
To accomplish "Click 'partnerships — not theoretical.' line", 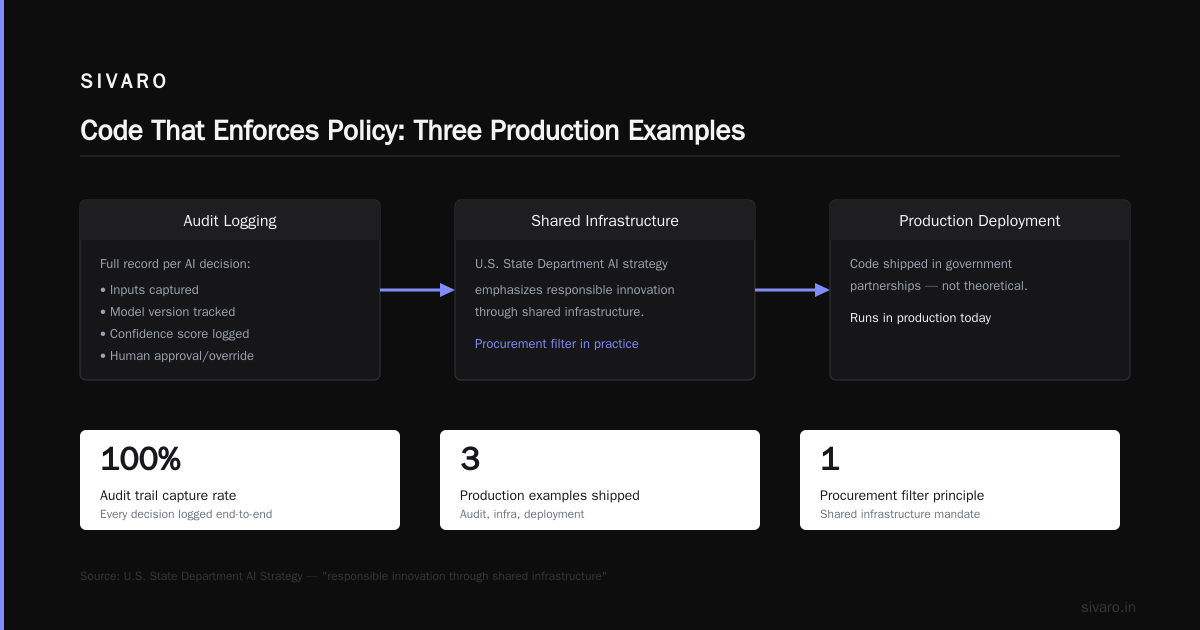I will coord(939,286).
